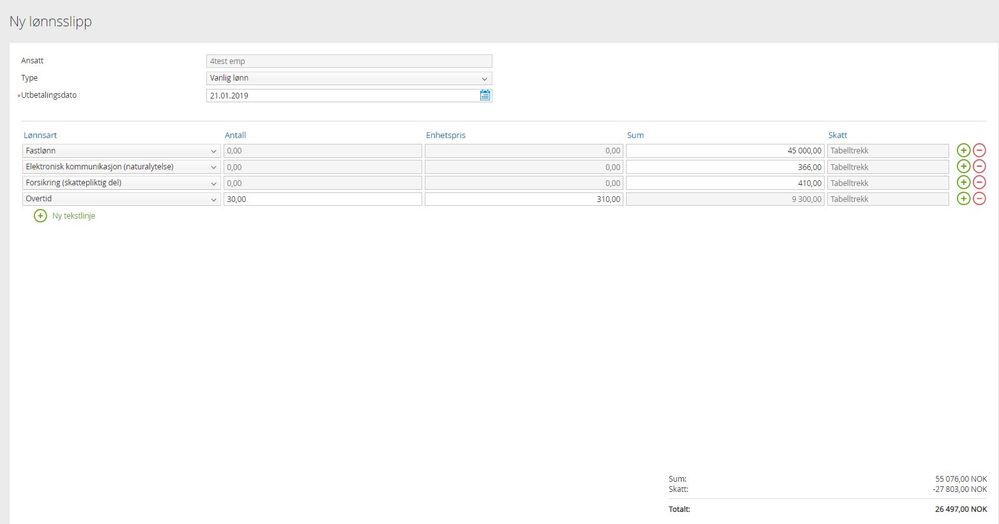The image size is (999, 524).
Task: Click the Antall field in Fastlønn row
Action: 322,151
